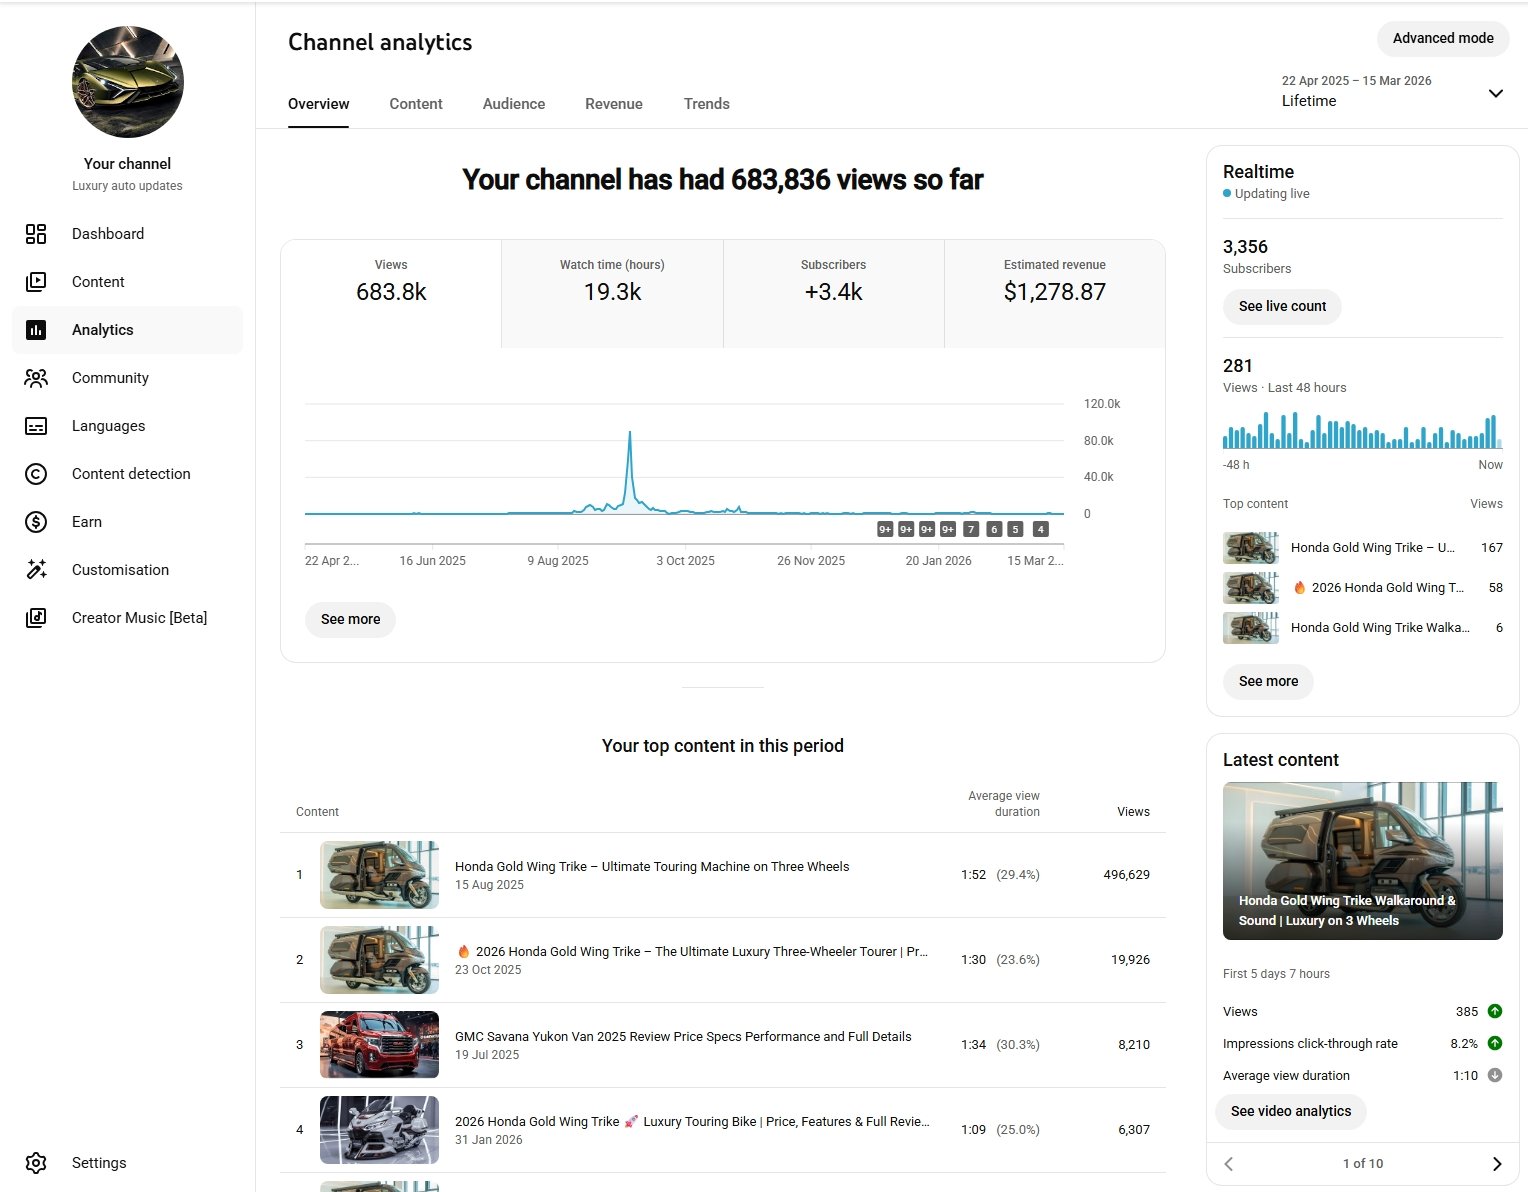Click the Content detection copyright icon
The image size is (1528, 1192).
[x=36, y=474]
